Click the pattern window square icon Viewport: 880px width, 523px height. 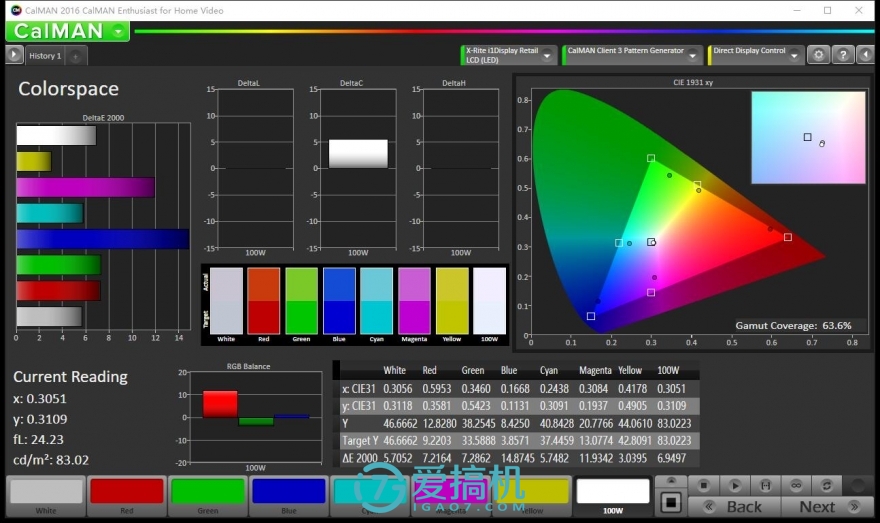pyautogui.click(x=671, y=502)
